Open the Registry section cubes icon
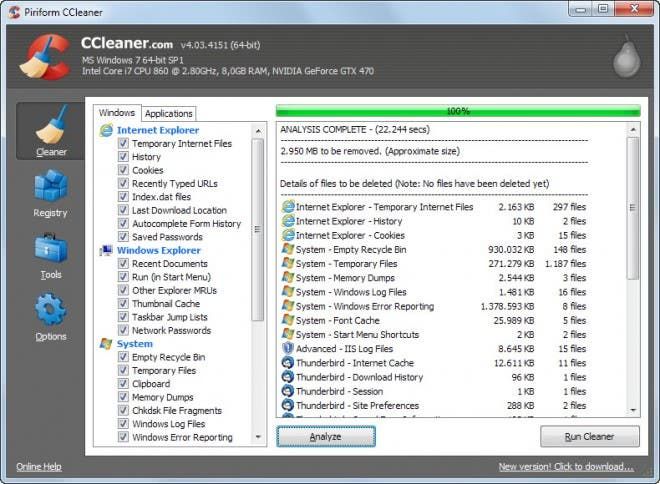660x484 pixels. tap(51, 185)
